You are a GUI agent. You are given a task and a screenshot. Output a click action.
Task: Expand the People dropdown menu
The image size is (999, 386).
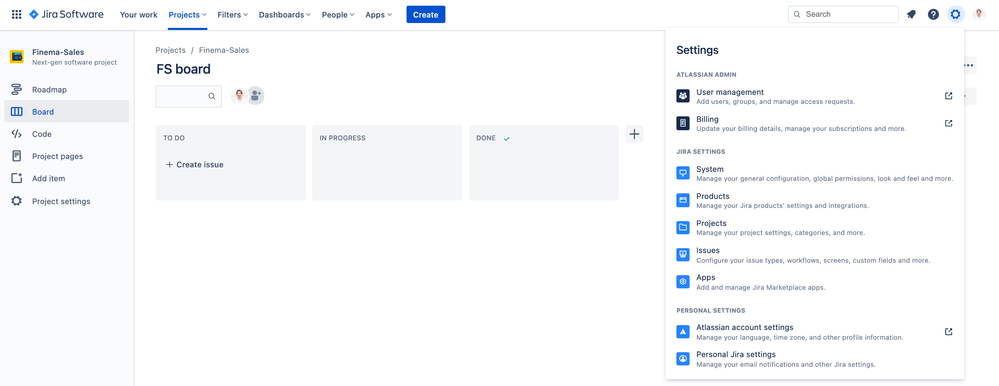338,15
